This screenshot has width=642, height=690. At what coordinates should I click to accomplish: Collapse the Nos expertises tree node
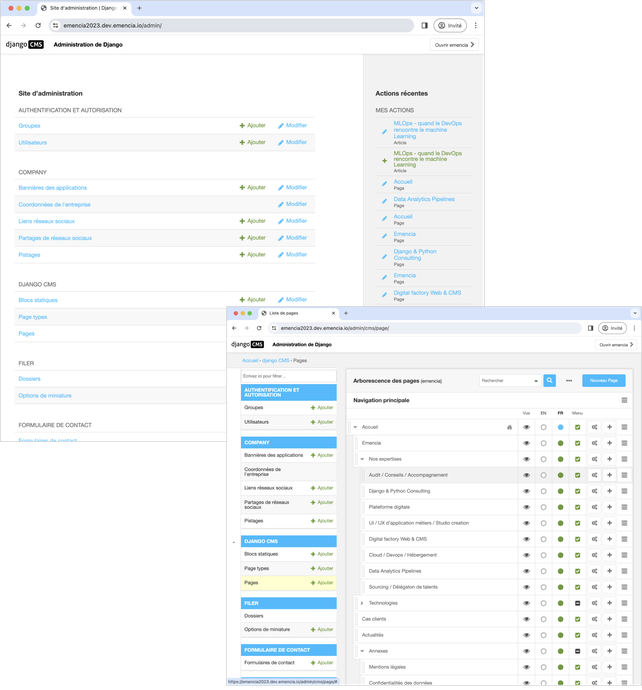(362, 459)
